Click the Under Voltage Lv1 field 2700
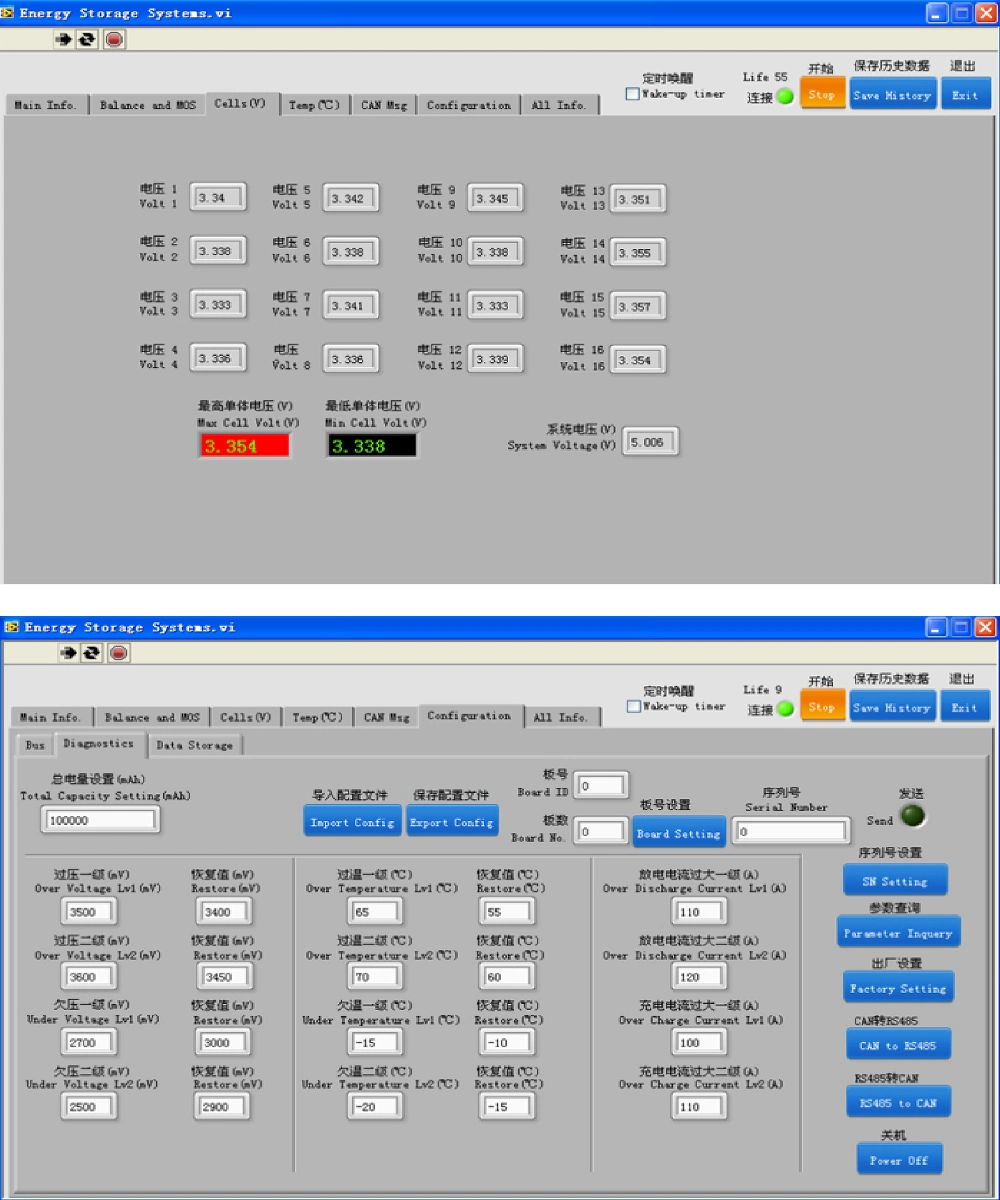The width and height of the screenshot is (1000, 1200). tap(89, 1042)
